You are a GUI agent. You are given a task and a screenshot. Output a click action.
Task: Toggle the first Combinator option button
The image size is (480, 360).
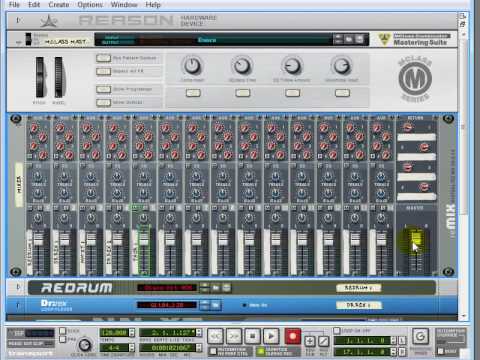[x=103, y=58]
